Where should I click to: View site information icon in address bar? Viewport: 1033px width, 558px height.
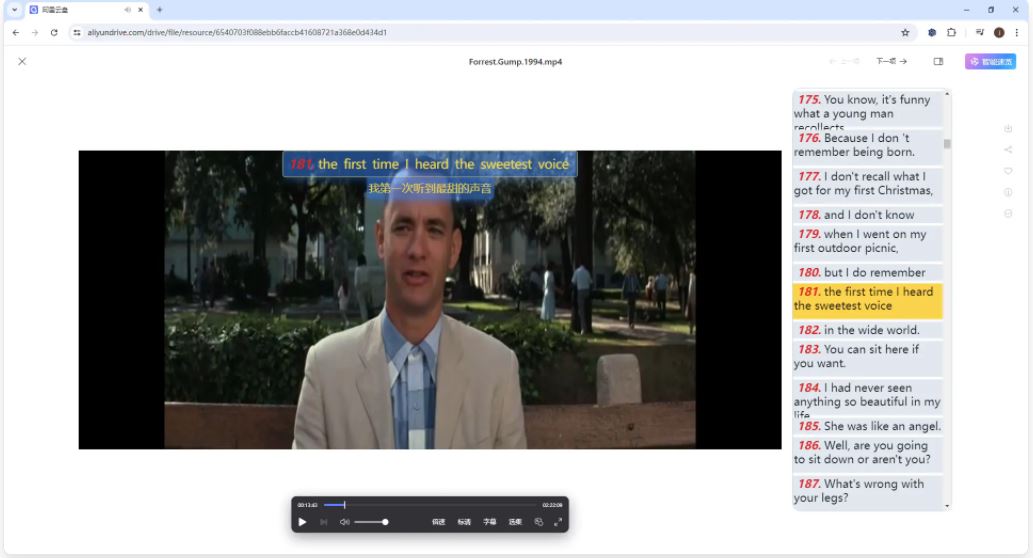77,32
